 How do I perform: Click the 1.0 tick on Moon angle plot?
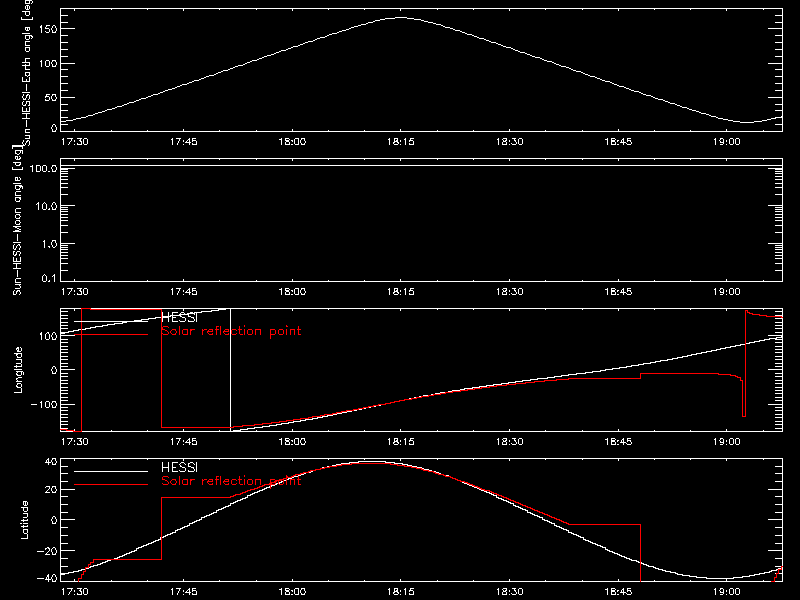(x=49, y=244)
